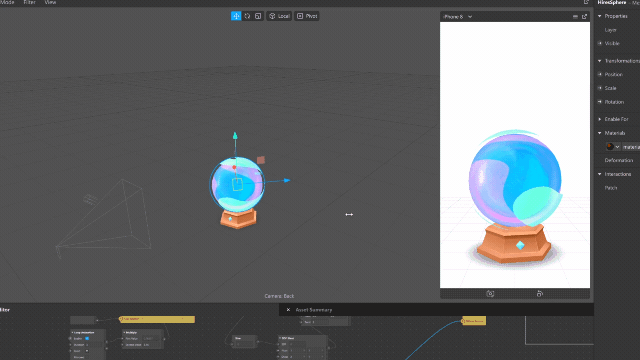Select the Rotate tool in viewport toolbar

[247, 16]
